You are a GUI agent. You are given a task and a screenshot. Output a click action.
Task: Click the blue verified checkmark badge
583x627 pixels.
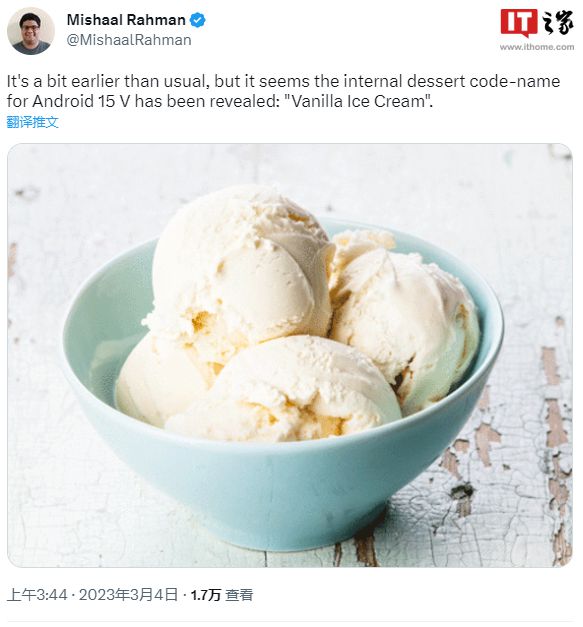coord(198,20)
